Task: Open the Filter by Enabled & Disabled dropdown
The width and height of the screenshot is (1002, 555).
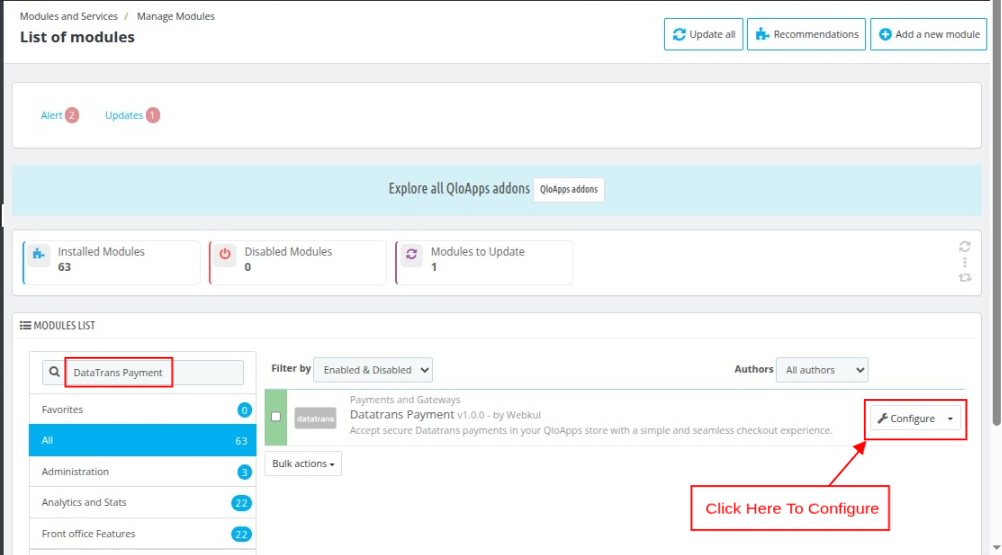Action: point(373,370)
